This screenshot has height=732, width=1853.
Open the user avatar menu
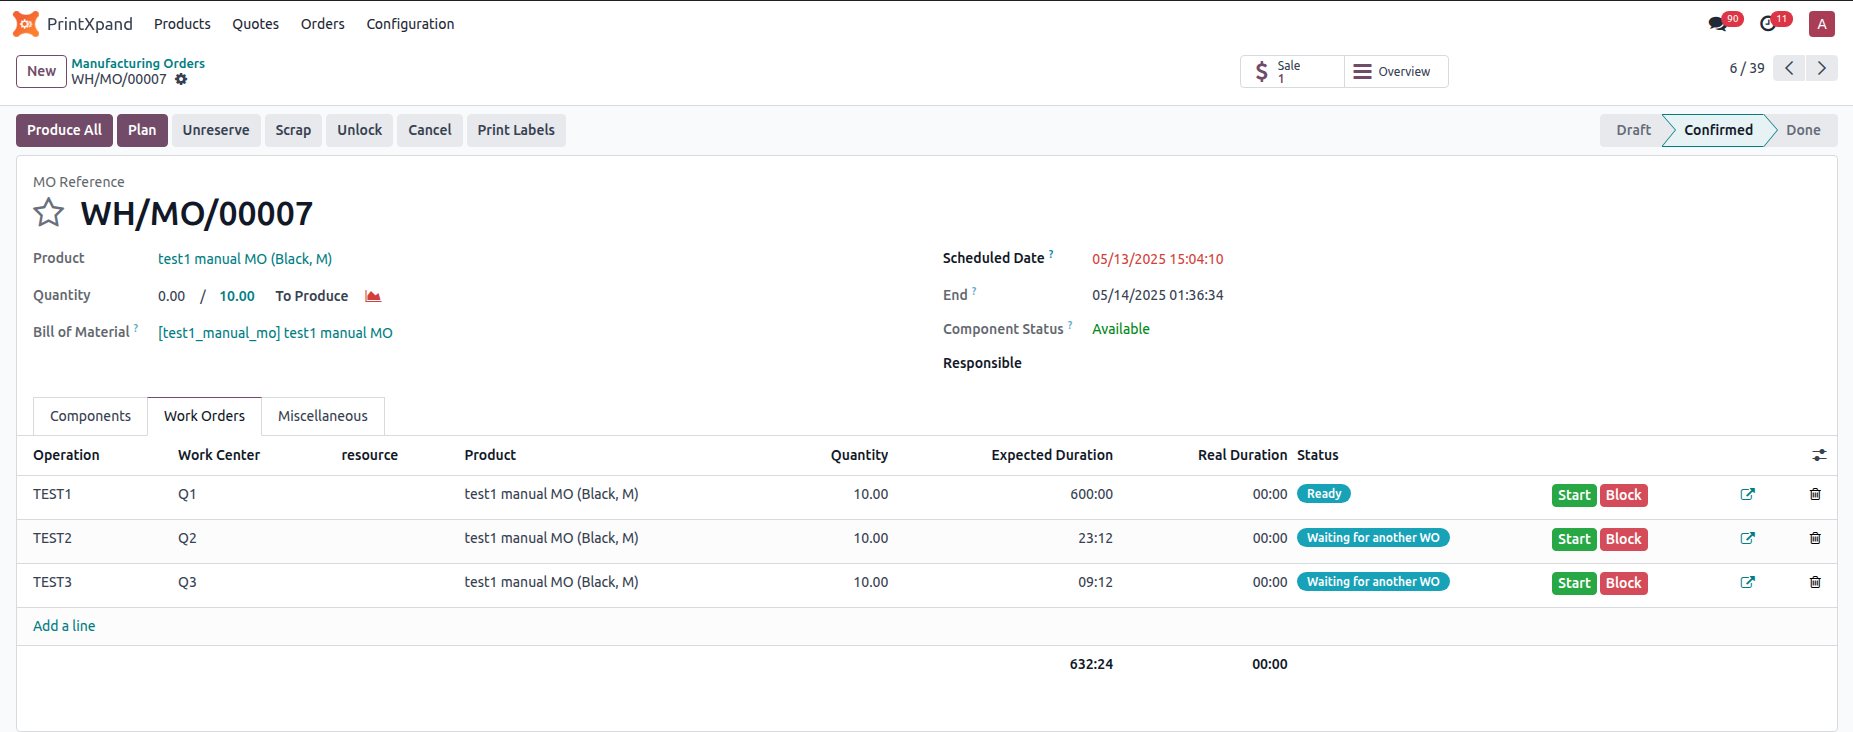(1822, 24)
